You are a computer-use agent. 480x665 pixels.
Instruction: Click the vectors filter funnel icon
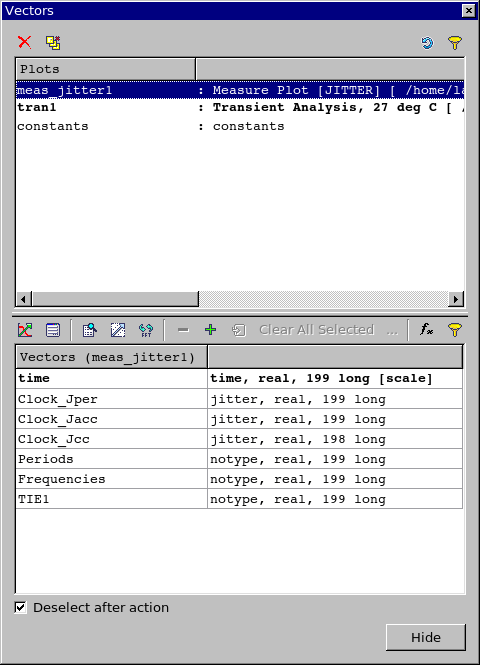coord(455,330)
